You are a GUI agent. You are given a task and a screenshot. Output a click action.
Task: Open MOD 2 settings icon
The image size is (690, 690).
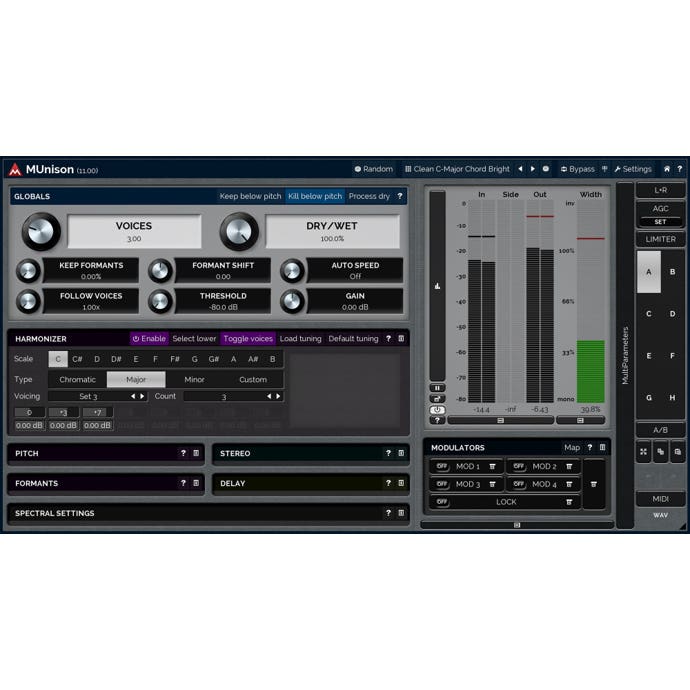[x=569, y=466]
